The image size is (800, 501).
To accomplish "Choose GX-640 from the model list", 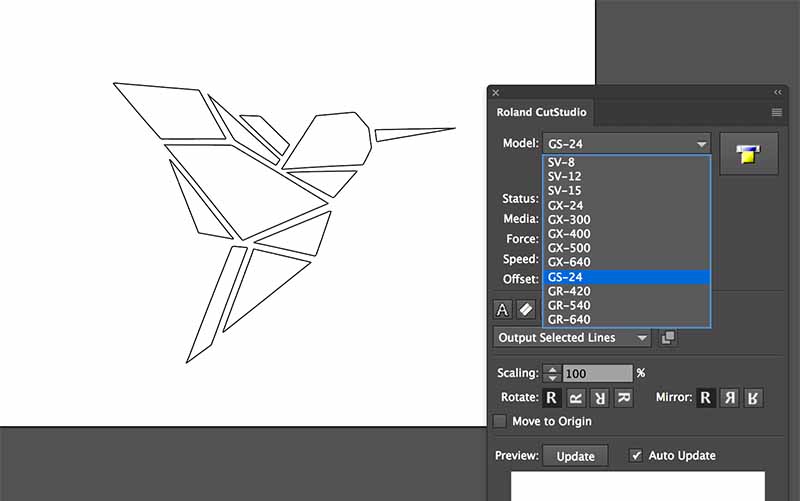I will pyautogui.click(x=627, y=262).
